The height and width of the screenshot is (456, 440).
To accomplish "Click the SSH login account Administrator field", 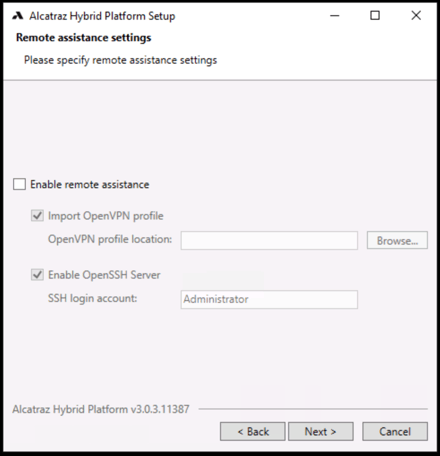I will click(269, 299).
